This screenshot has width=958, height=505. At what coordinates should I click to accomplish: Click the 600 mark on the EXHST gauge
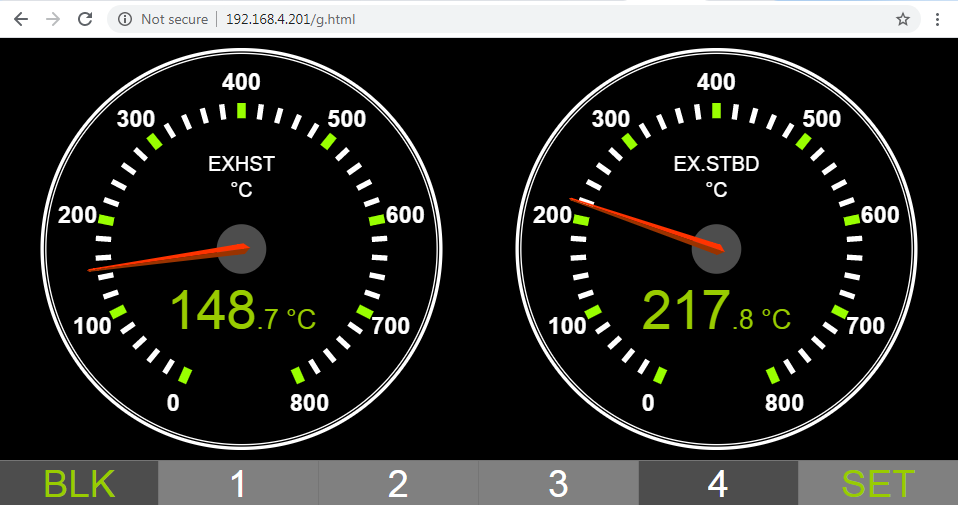[x=404, y=215]
